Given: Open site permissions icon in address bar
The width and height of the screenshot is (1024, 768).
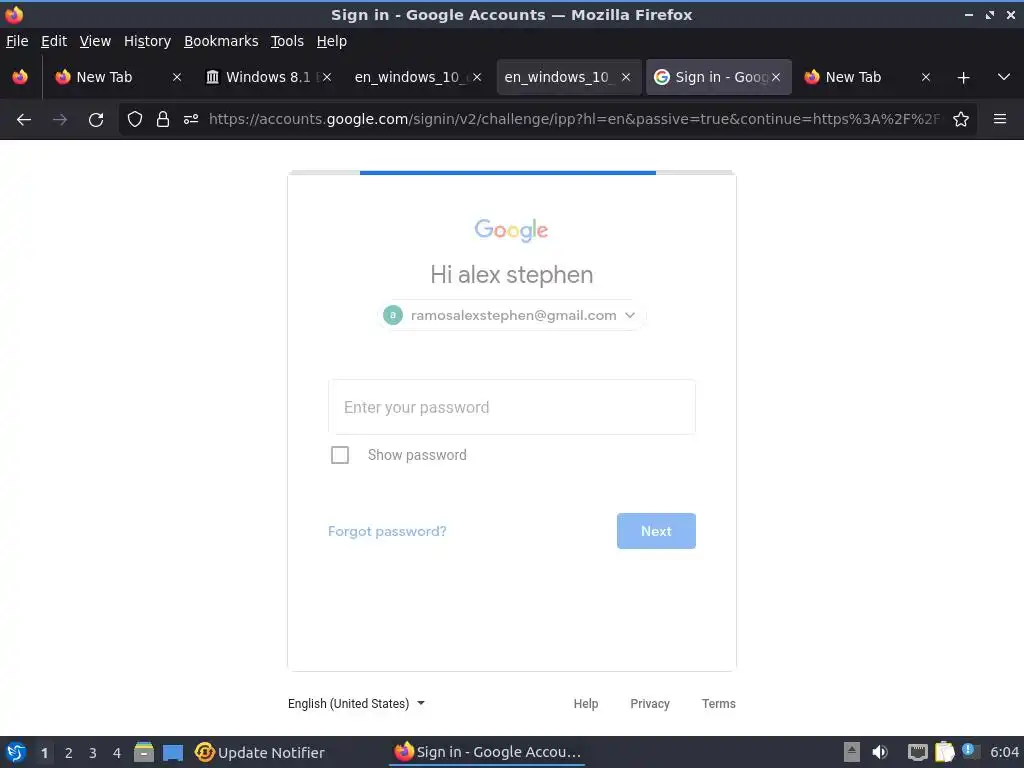Looking at the screenshot, I should pyautogui.click(x=191, y=119).
